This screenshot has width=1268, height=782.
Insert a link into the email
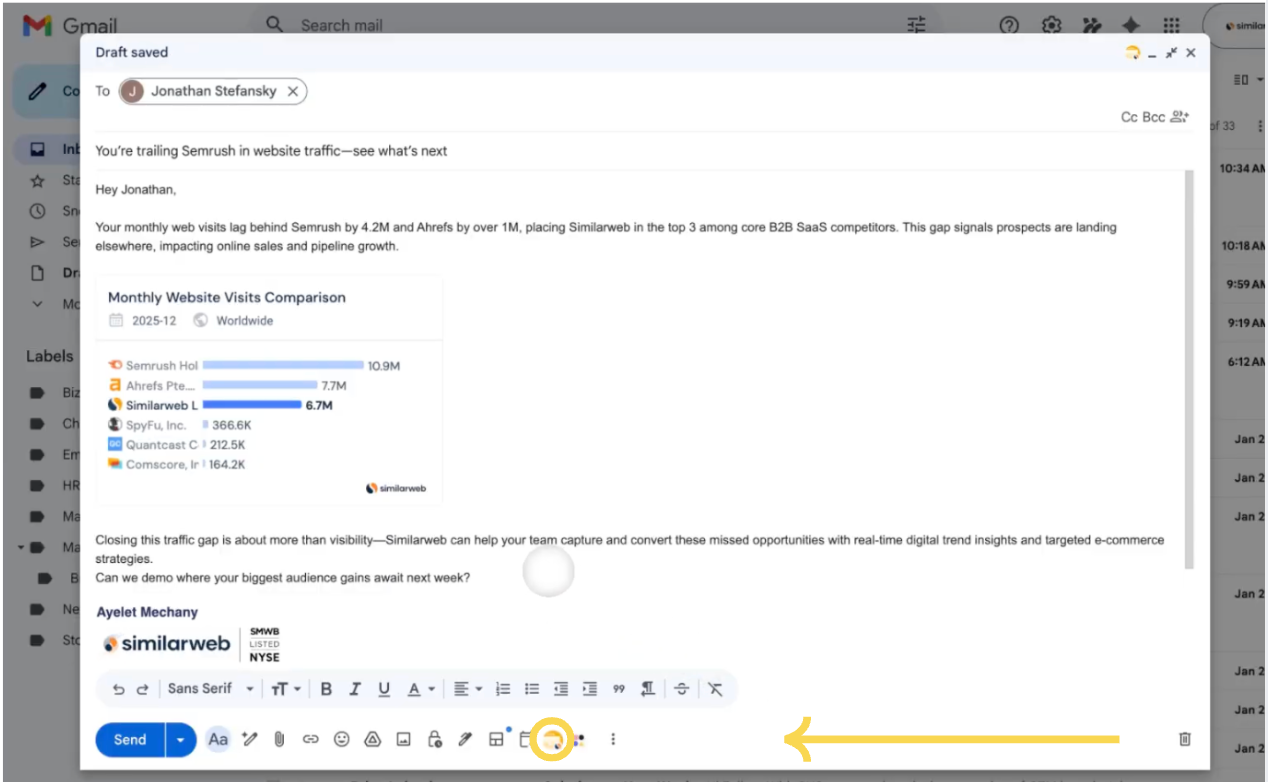(x=310, y=740)
